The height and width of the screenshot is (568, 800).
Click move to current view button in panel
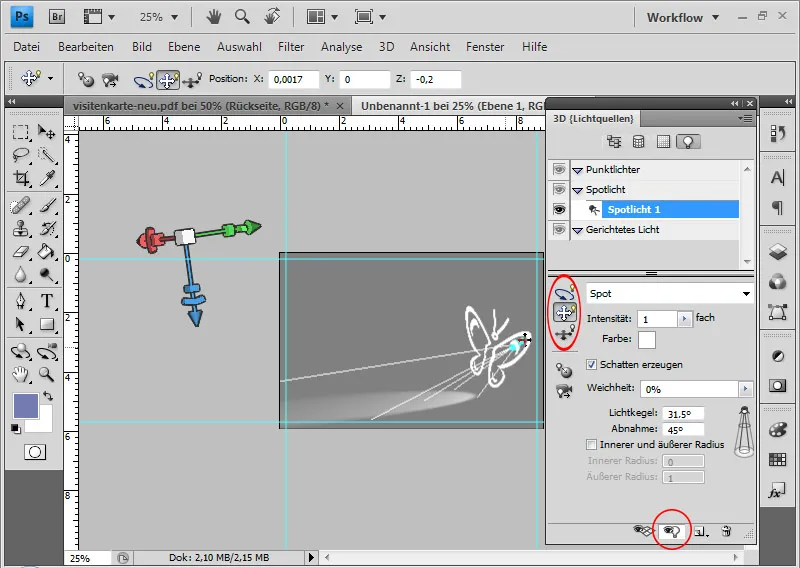click(x=564, y=391)
